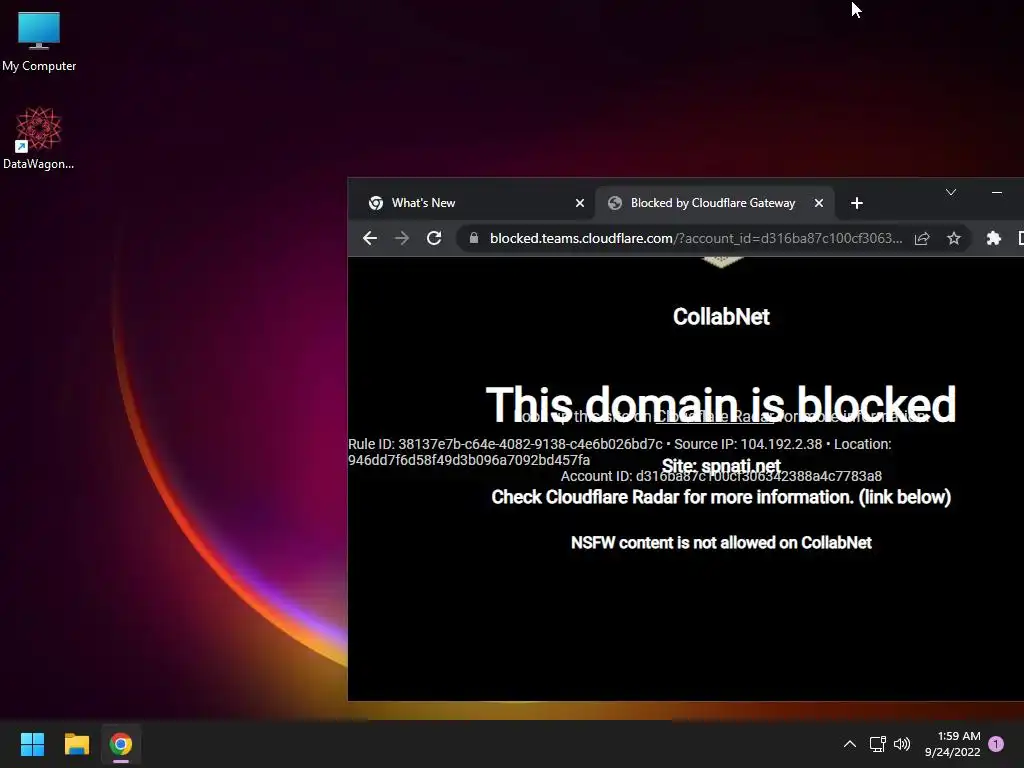
Task: Go back using Chrome's back arrow
Action: tap(370, 238)
